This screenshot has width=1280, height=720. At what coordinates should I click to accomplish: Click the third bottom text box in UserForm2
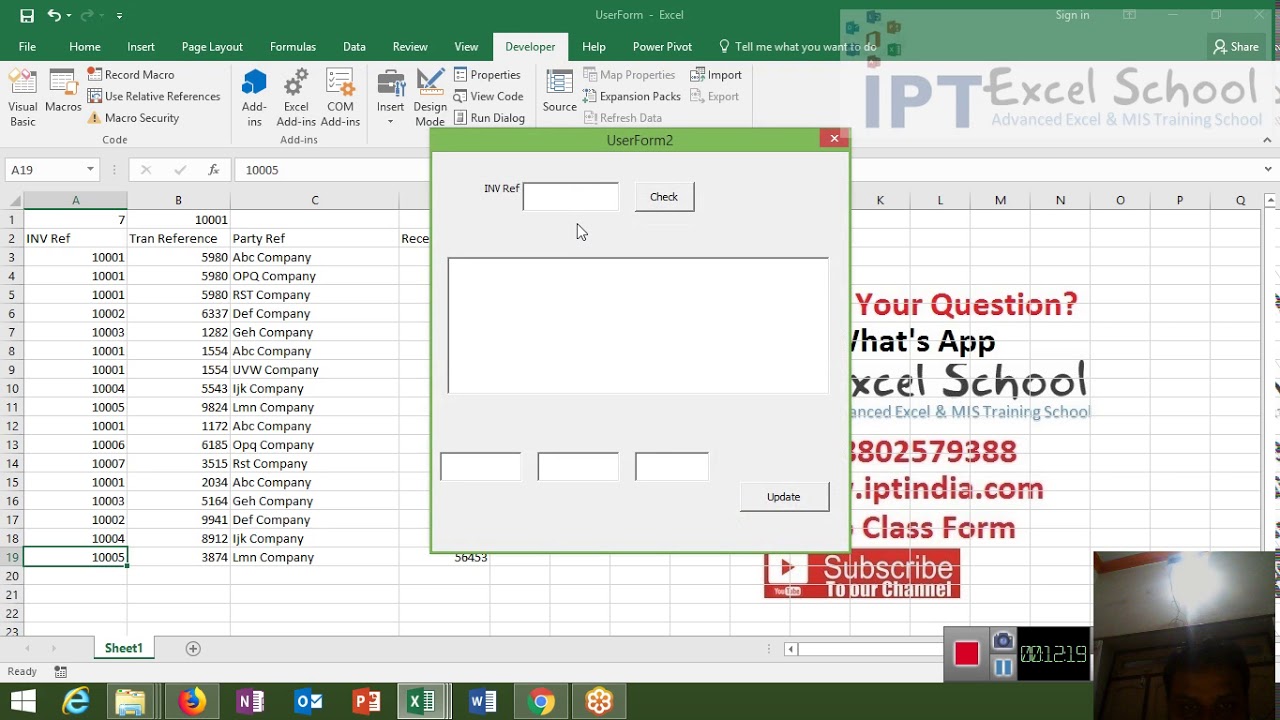point(672,466)
